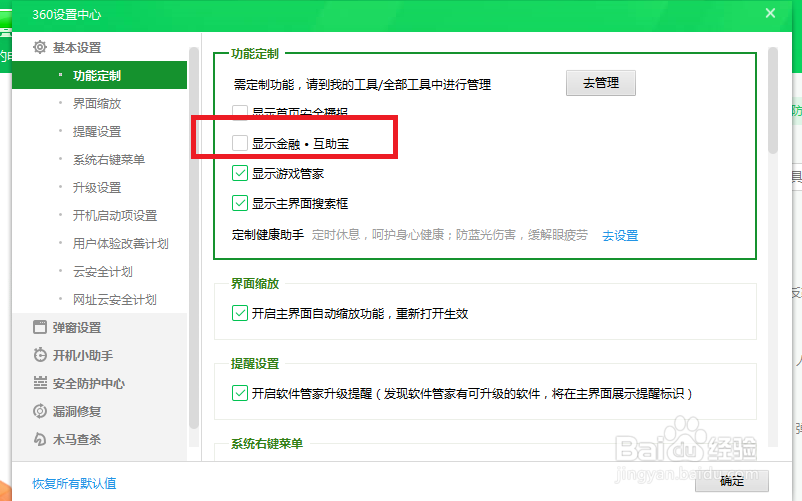Uncheck 显示主界面搜索框 checkbox
802x501 pixels.
pyautogui.click(x=240, y=203)
